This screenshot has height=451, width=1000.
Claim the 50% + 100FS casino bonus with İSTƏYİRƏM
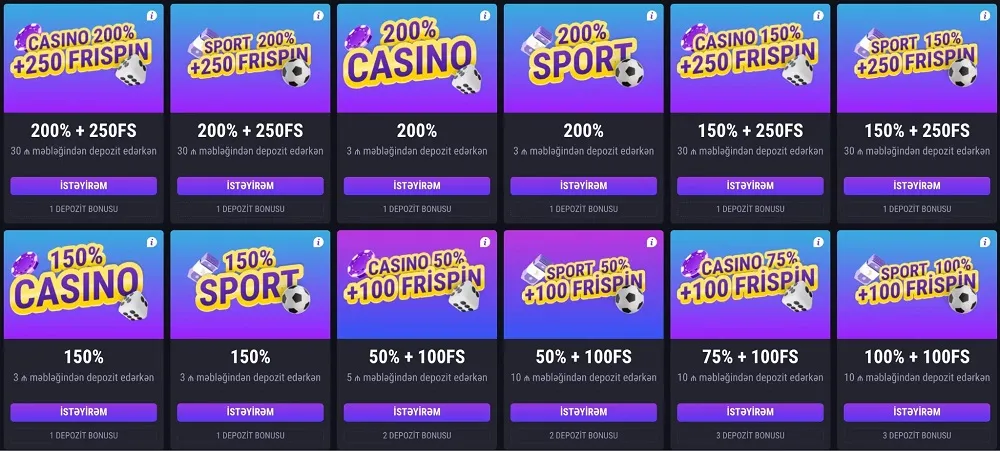(417, 412)
